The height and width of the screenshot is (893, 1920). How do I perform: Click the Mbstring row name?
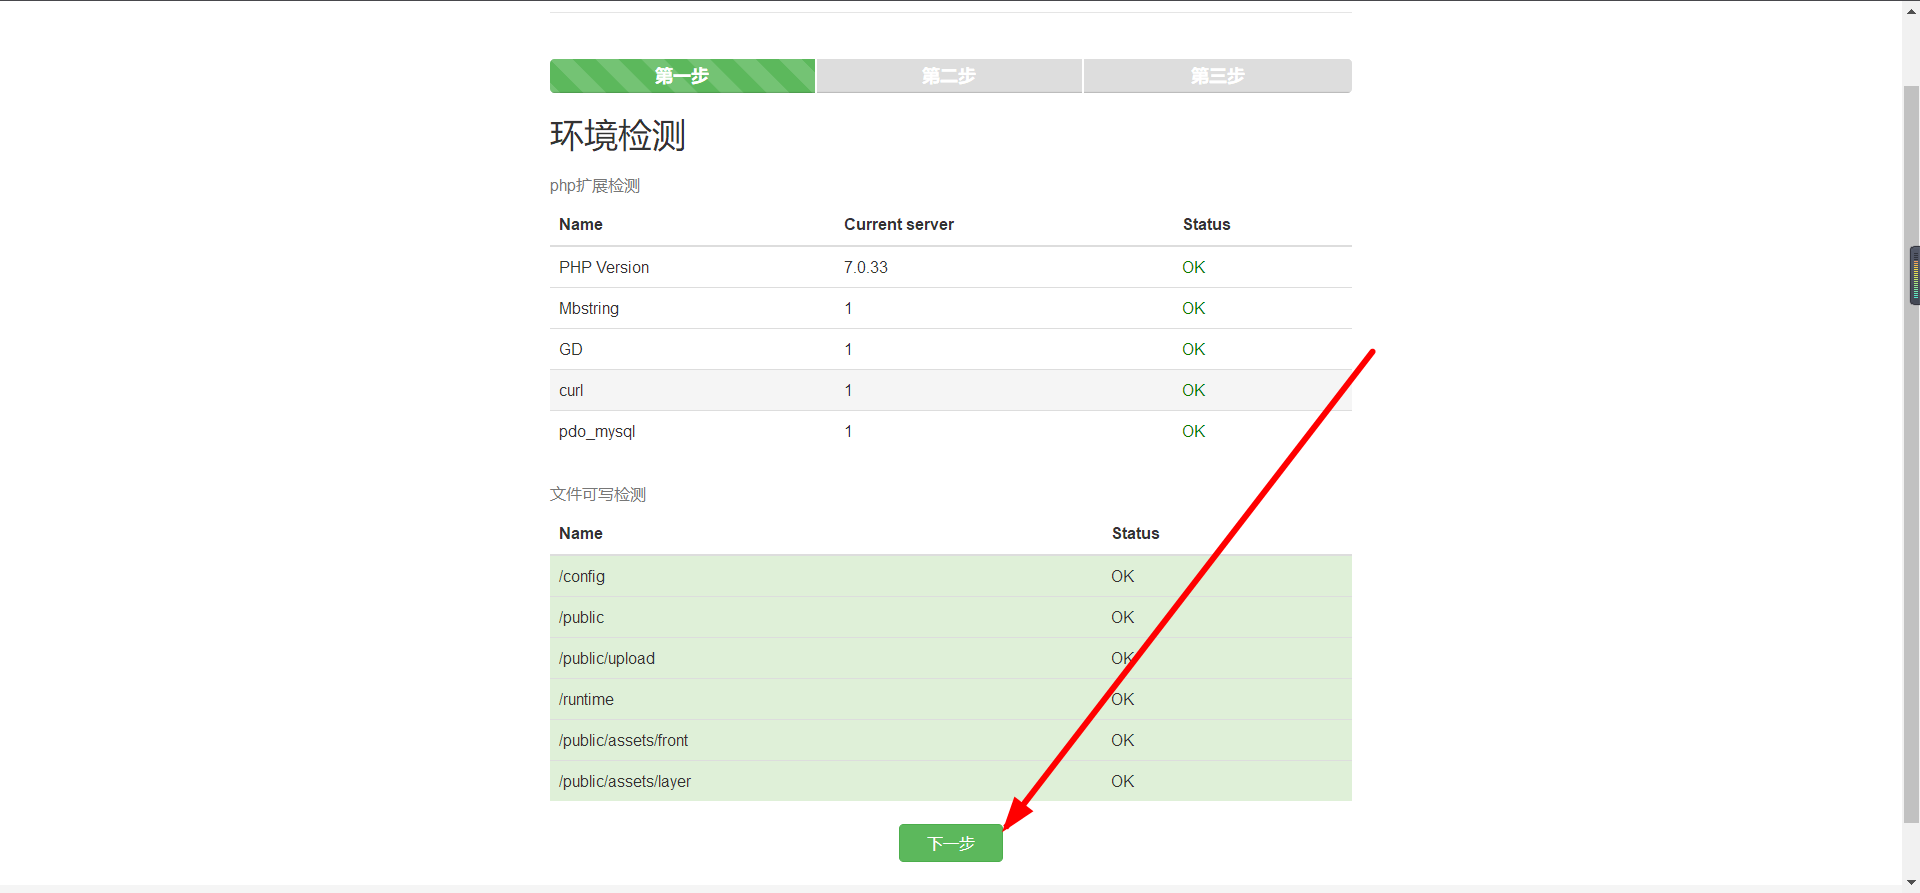tap(589, 308)
